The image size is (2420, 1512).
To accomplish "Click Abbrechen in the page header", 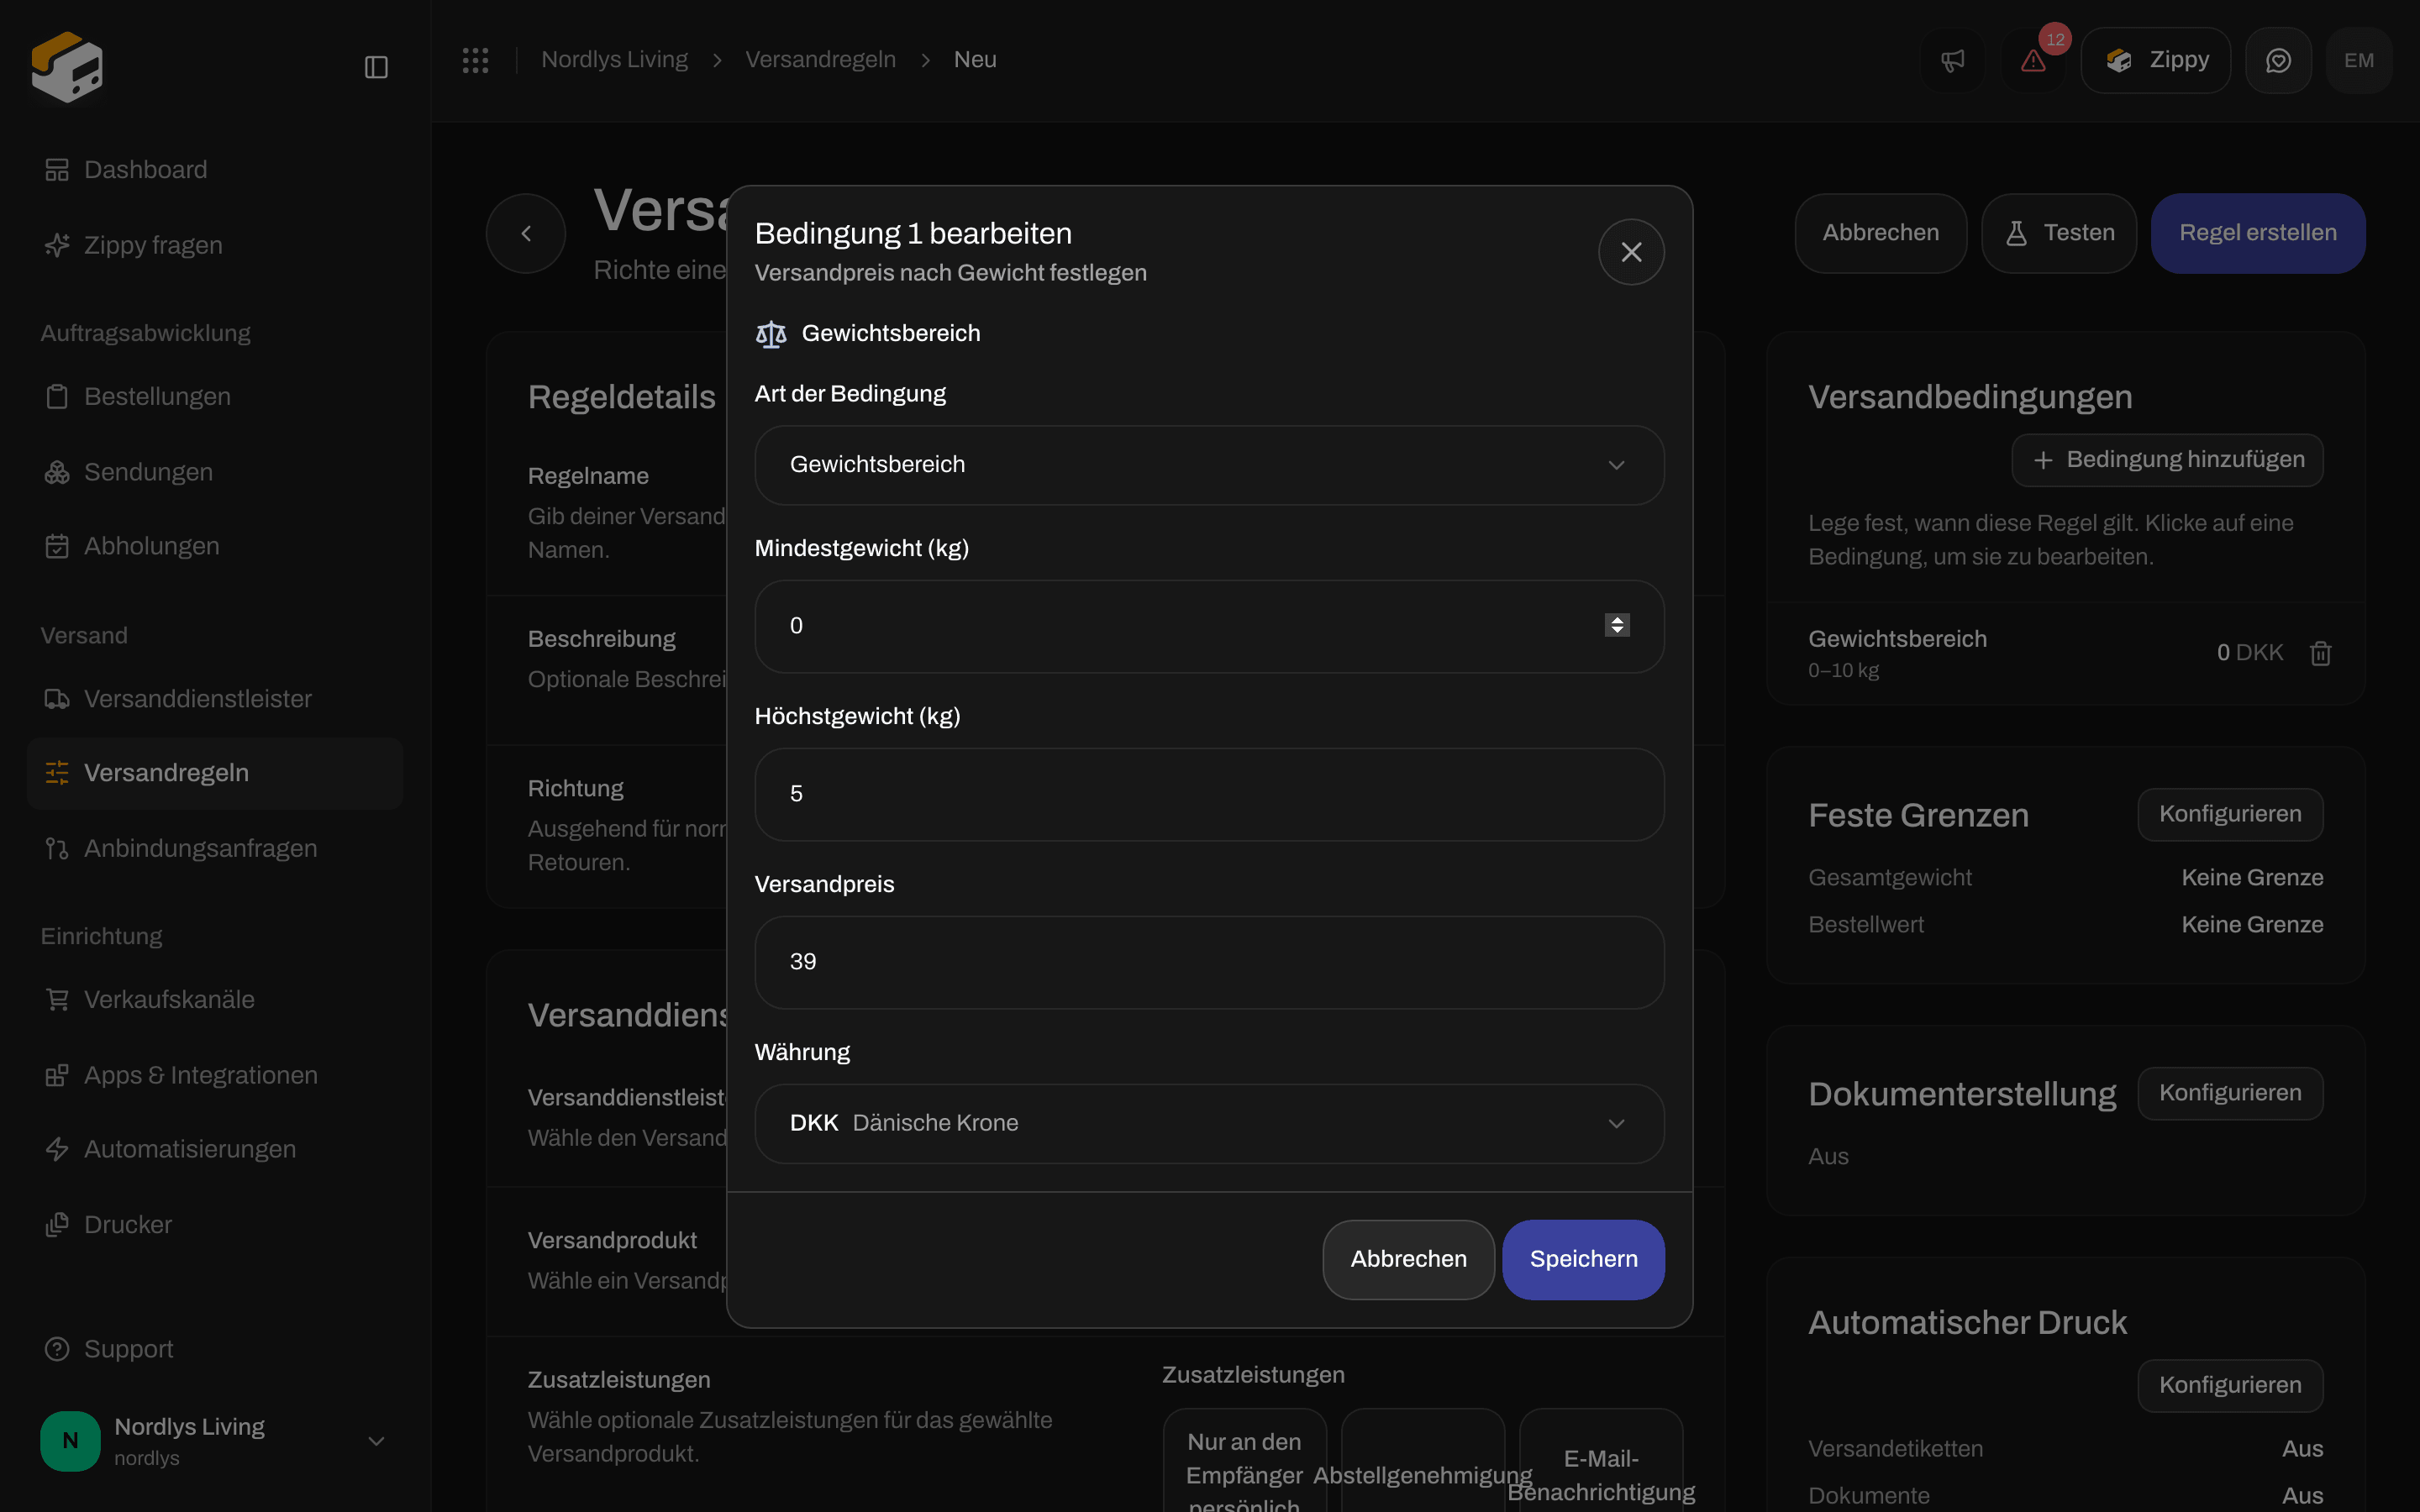I will click(1880, 233).
